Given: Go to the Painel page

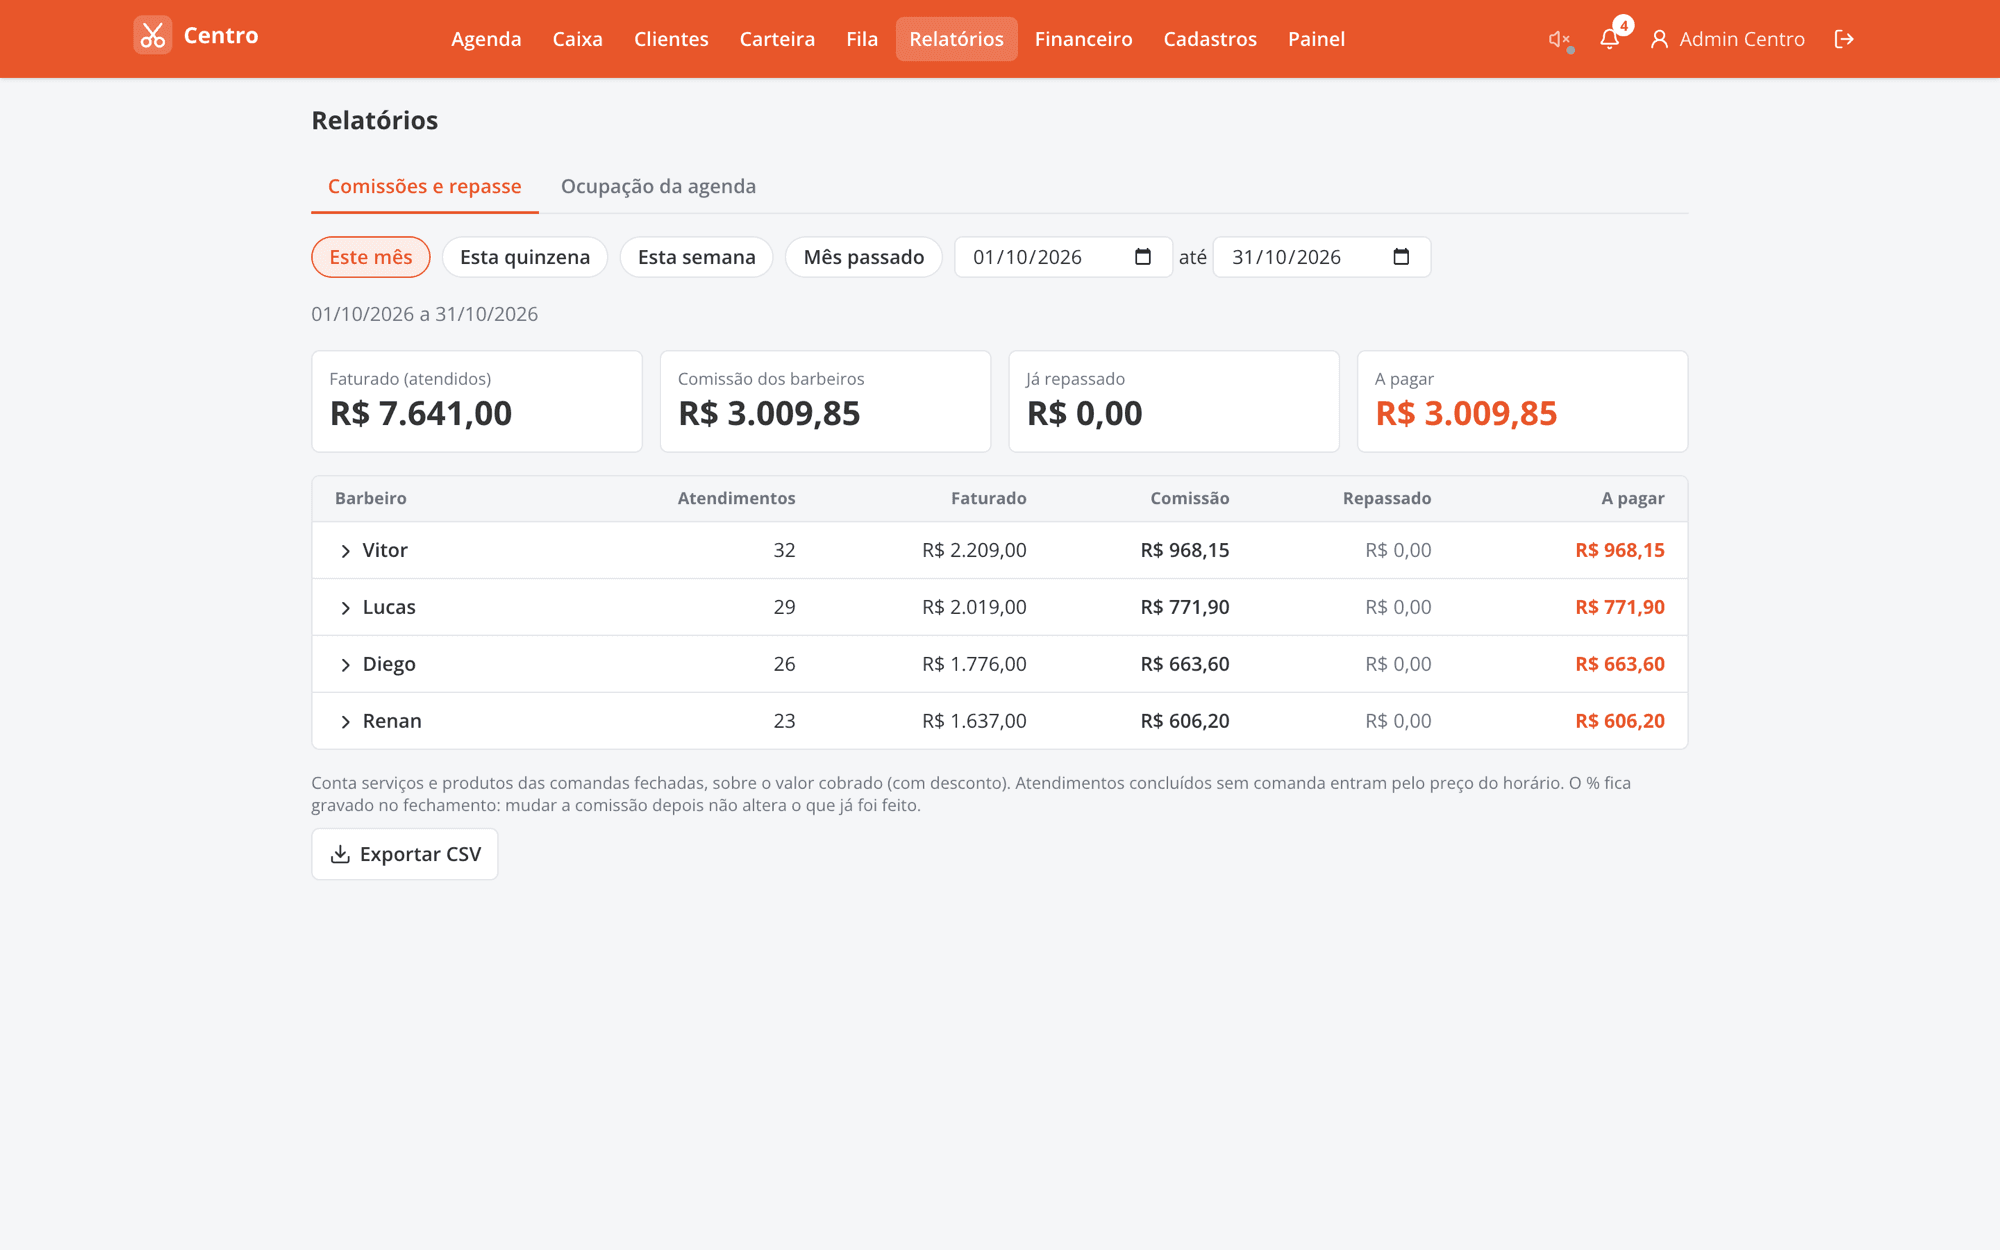Looking at the screenshot, I should coord(1316,39).
